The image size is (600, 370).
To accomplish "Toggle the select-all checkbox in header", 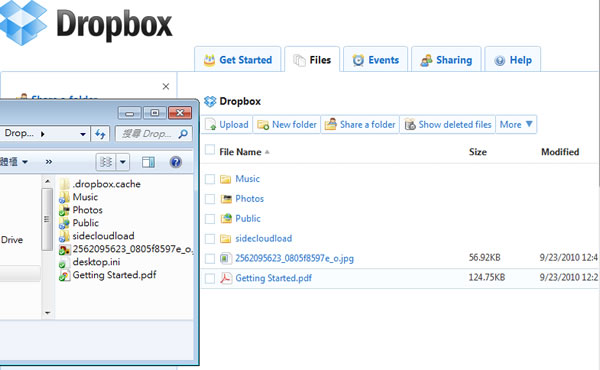I will pyautogui.click(x=210, y=150).
